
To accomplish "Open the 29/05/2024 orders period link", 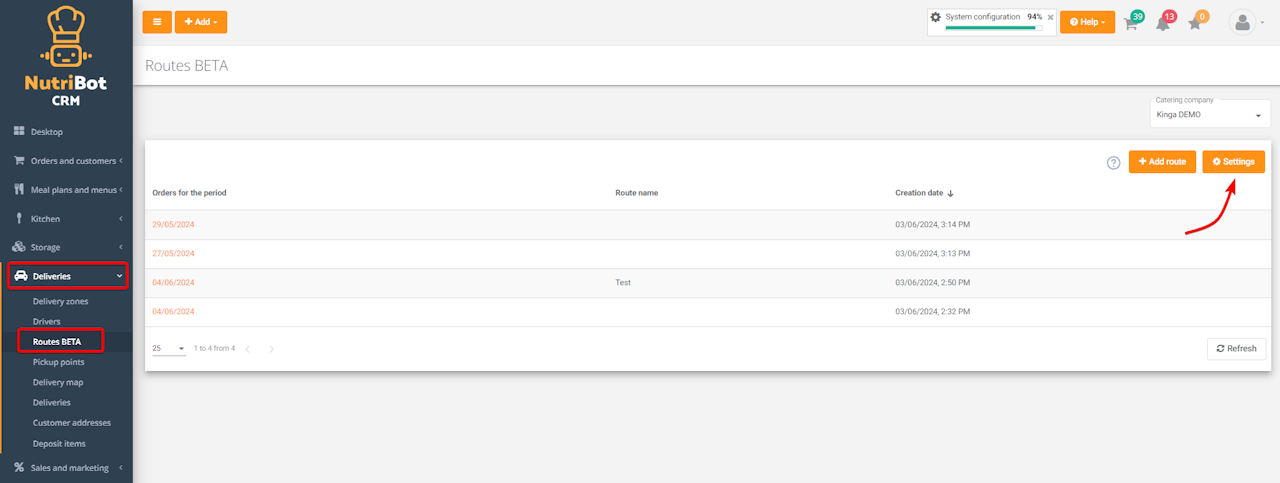I will pyautogui.click(x=173, y=224).
